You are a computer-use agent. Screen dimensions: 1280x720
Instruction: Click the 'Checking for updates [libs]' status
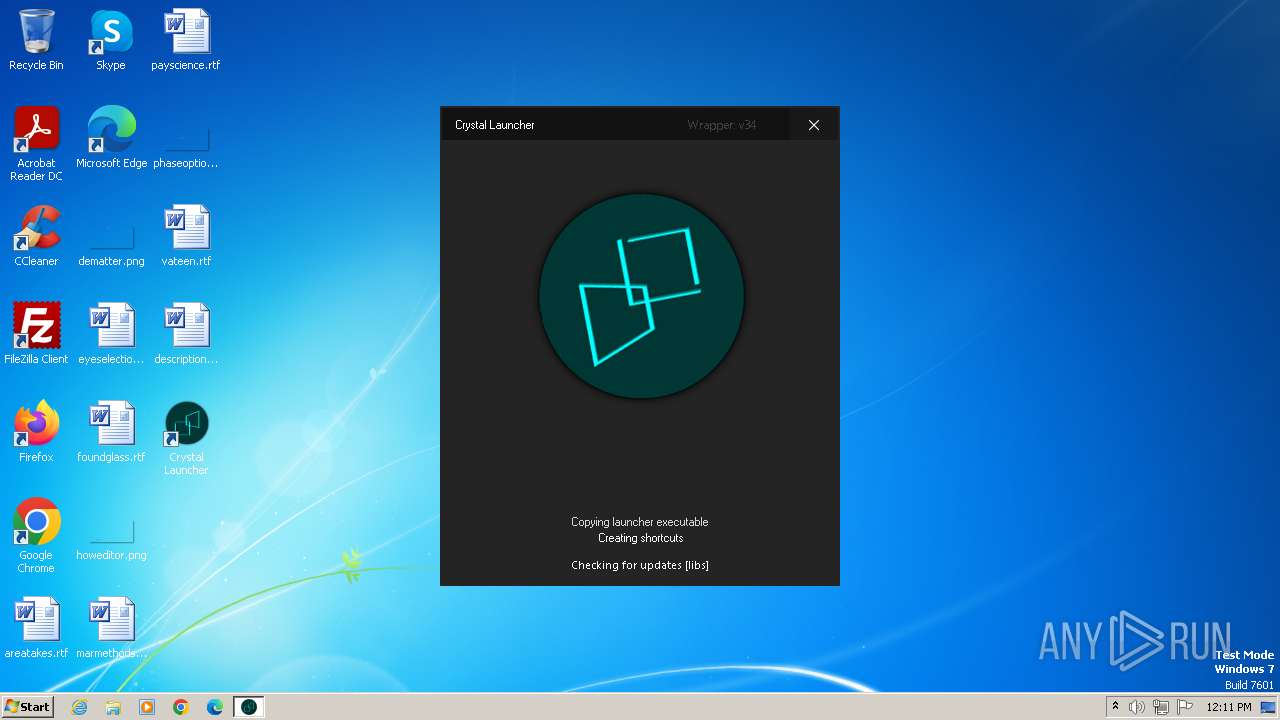640,565
